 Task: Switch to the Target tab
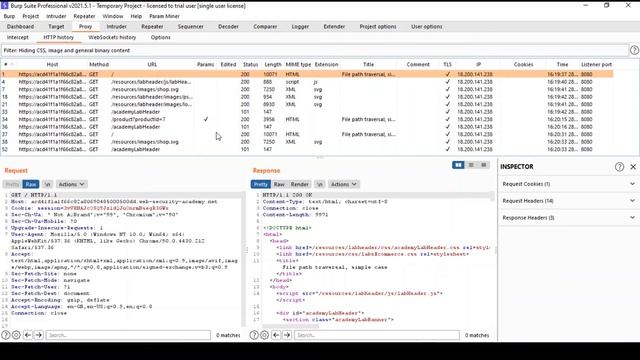pos(56,27)
